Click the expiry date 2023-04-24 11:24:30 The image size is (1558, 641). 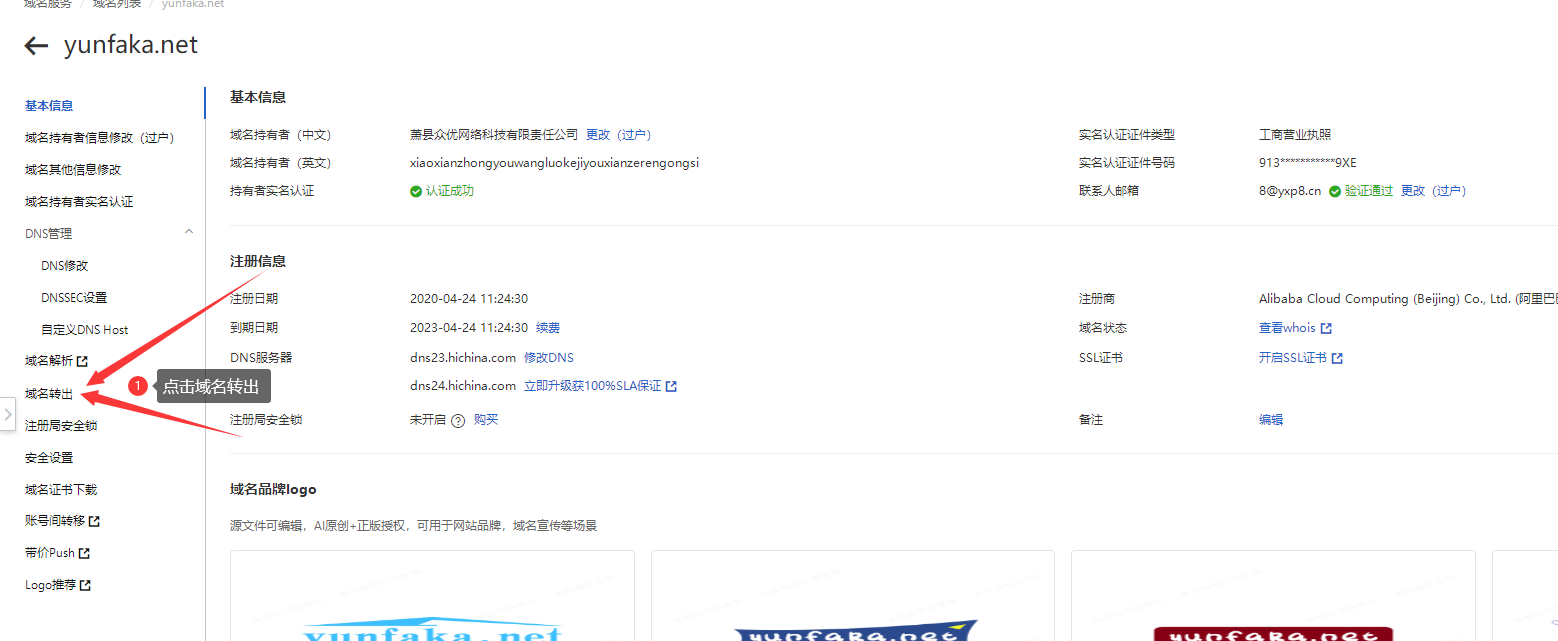pyautogui.click(x=469, y=328)
